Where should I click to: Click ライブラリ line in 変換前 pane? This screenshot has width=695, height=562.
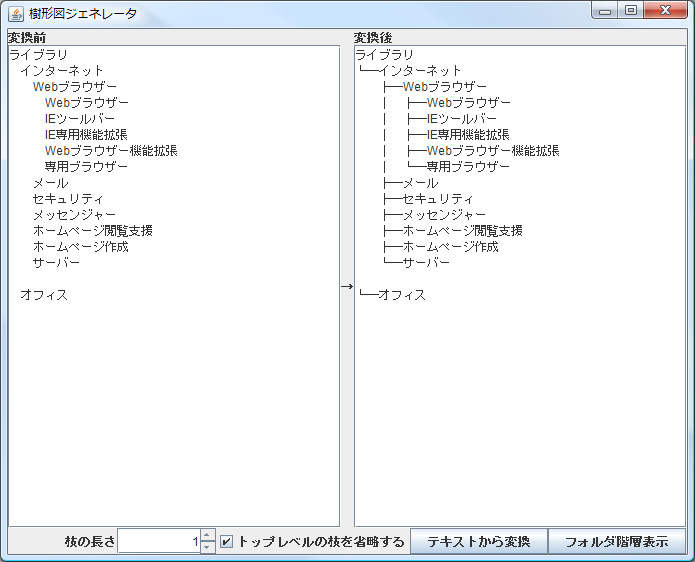[x=39, y=55]
